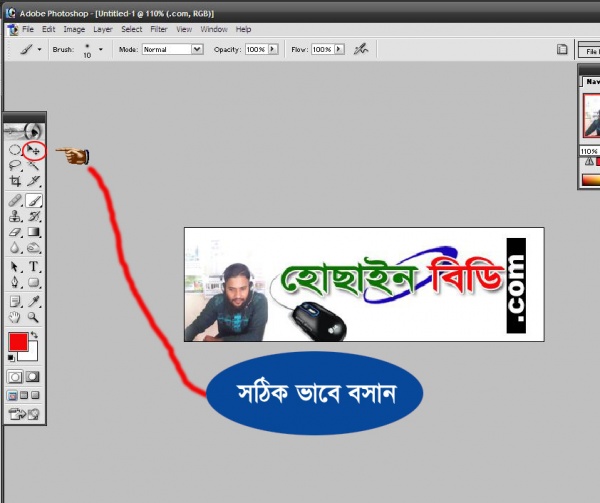Choose Full Screen with menu bar mode
The image size is (600, 503).
pyautogui.click(x=24, y=395)
